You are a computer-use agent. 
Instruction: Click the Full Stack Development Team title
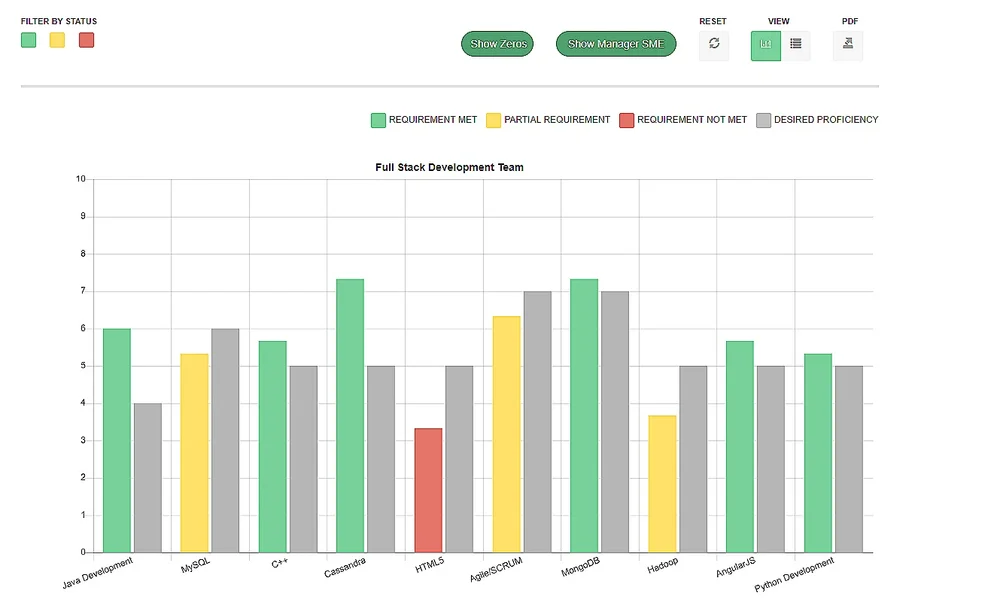click(450, 167)
